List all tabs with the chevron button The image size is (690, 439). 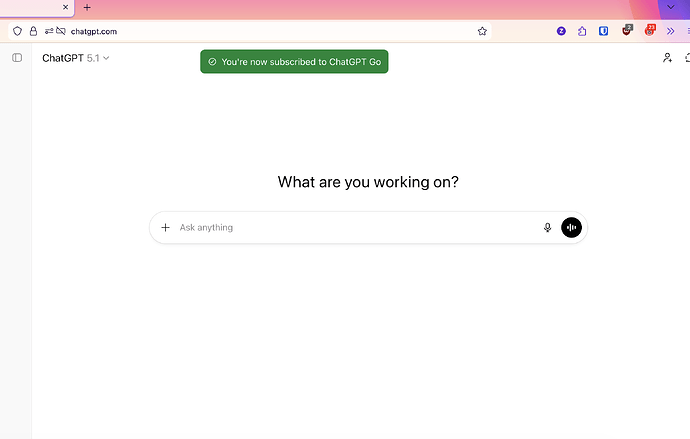click(x=671, y=7)
